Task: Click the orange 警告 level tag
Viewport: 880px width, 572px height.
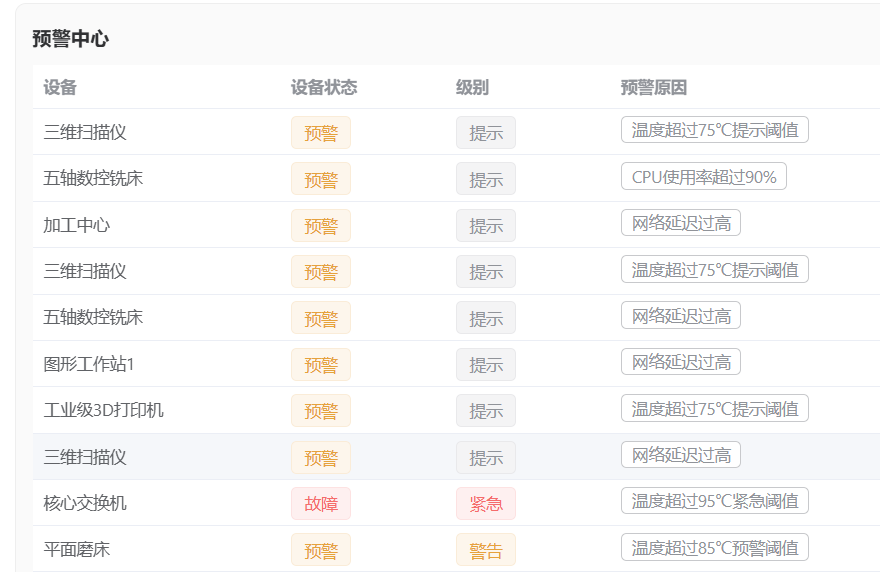Action: point(486,550)
